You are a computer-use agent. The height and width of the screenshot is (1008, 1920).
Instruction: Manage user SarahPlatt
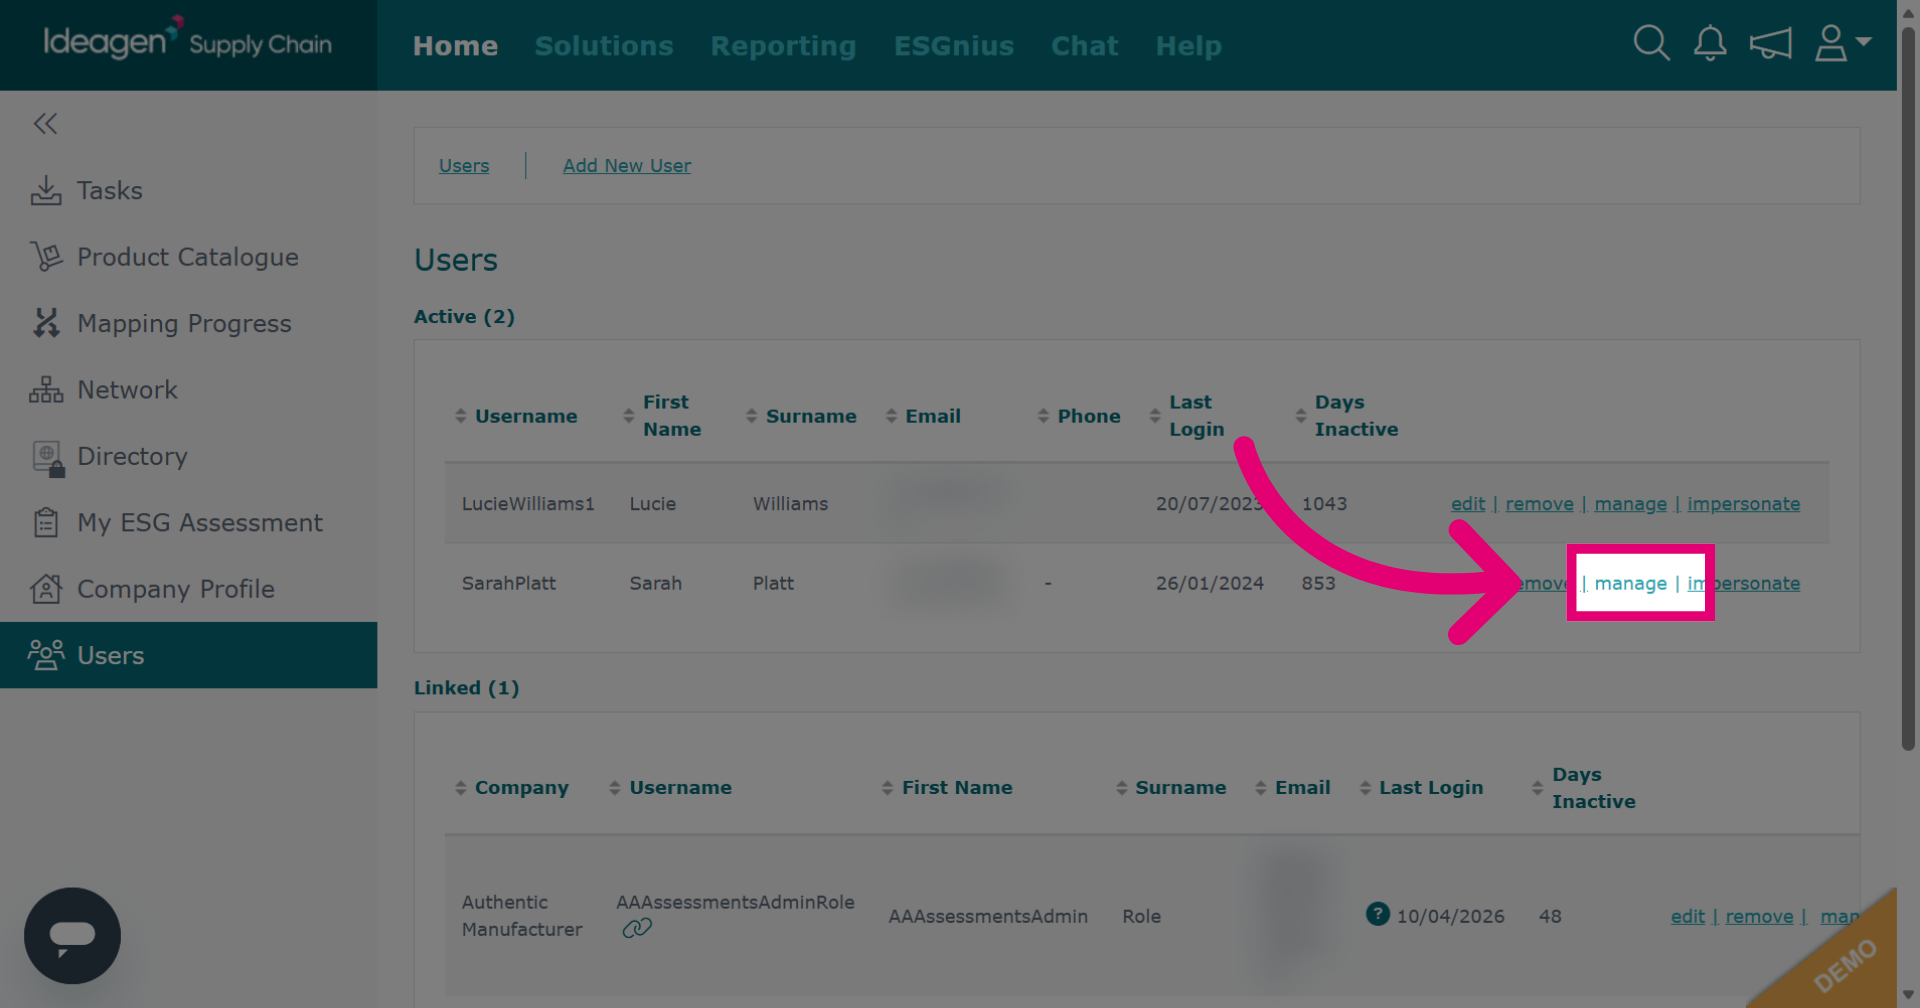pyautogui.click(x=1630, y=583)
